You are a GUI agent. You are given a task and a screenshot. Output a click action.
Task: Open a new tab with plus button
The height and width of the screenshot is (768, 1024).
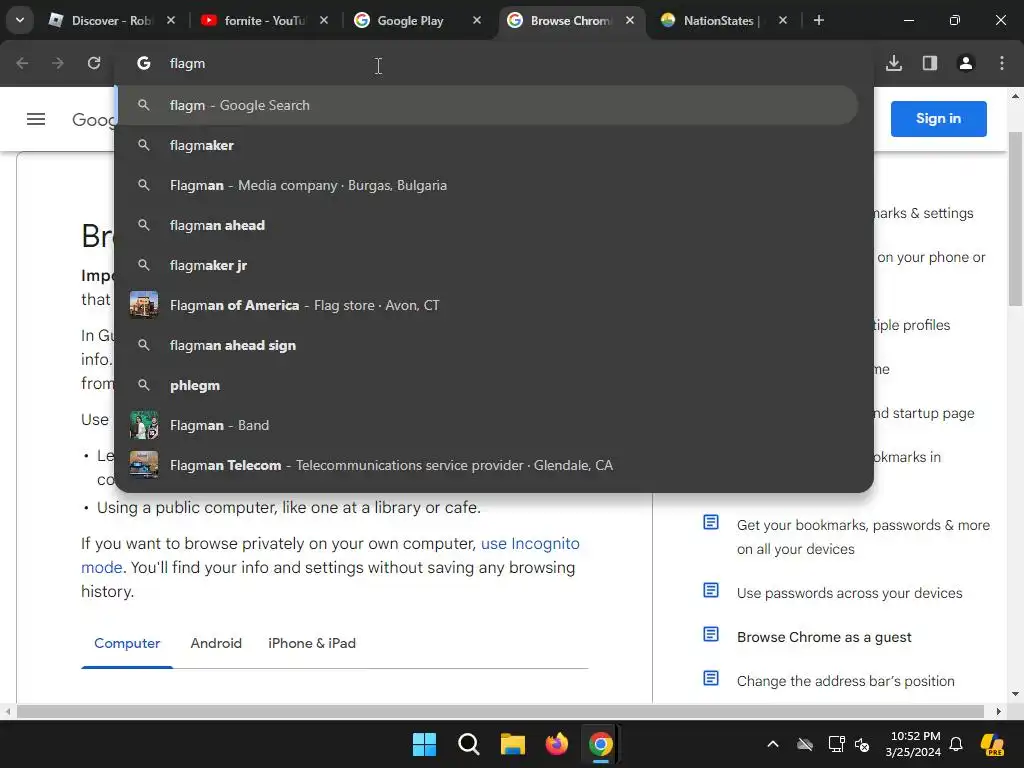pyautogui.click(x=818, y=20)
